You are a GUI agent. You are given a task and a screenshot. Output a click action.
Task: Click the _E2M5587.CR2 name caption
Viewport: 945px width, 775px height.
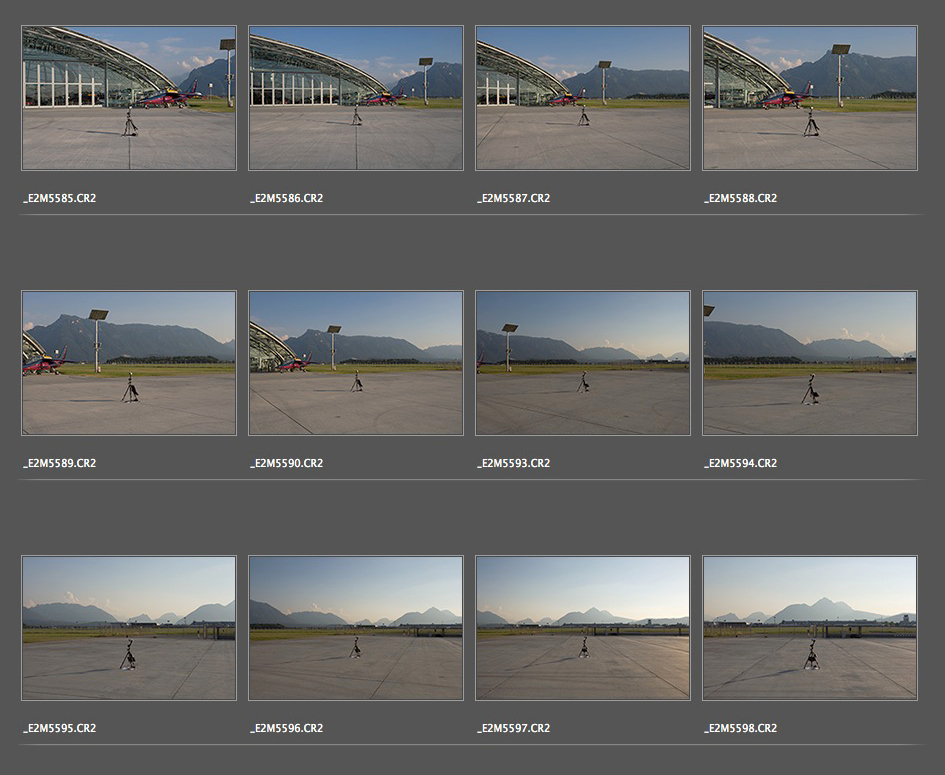(514, 198)
